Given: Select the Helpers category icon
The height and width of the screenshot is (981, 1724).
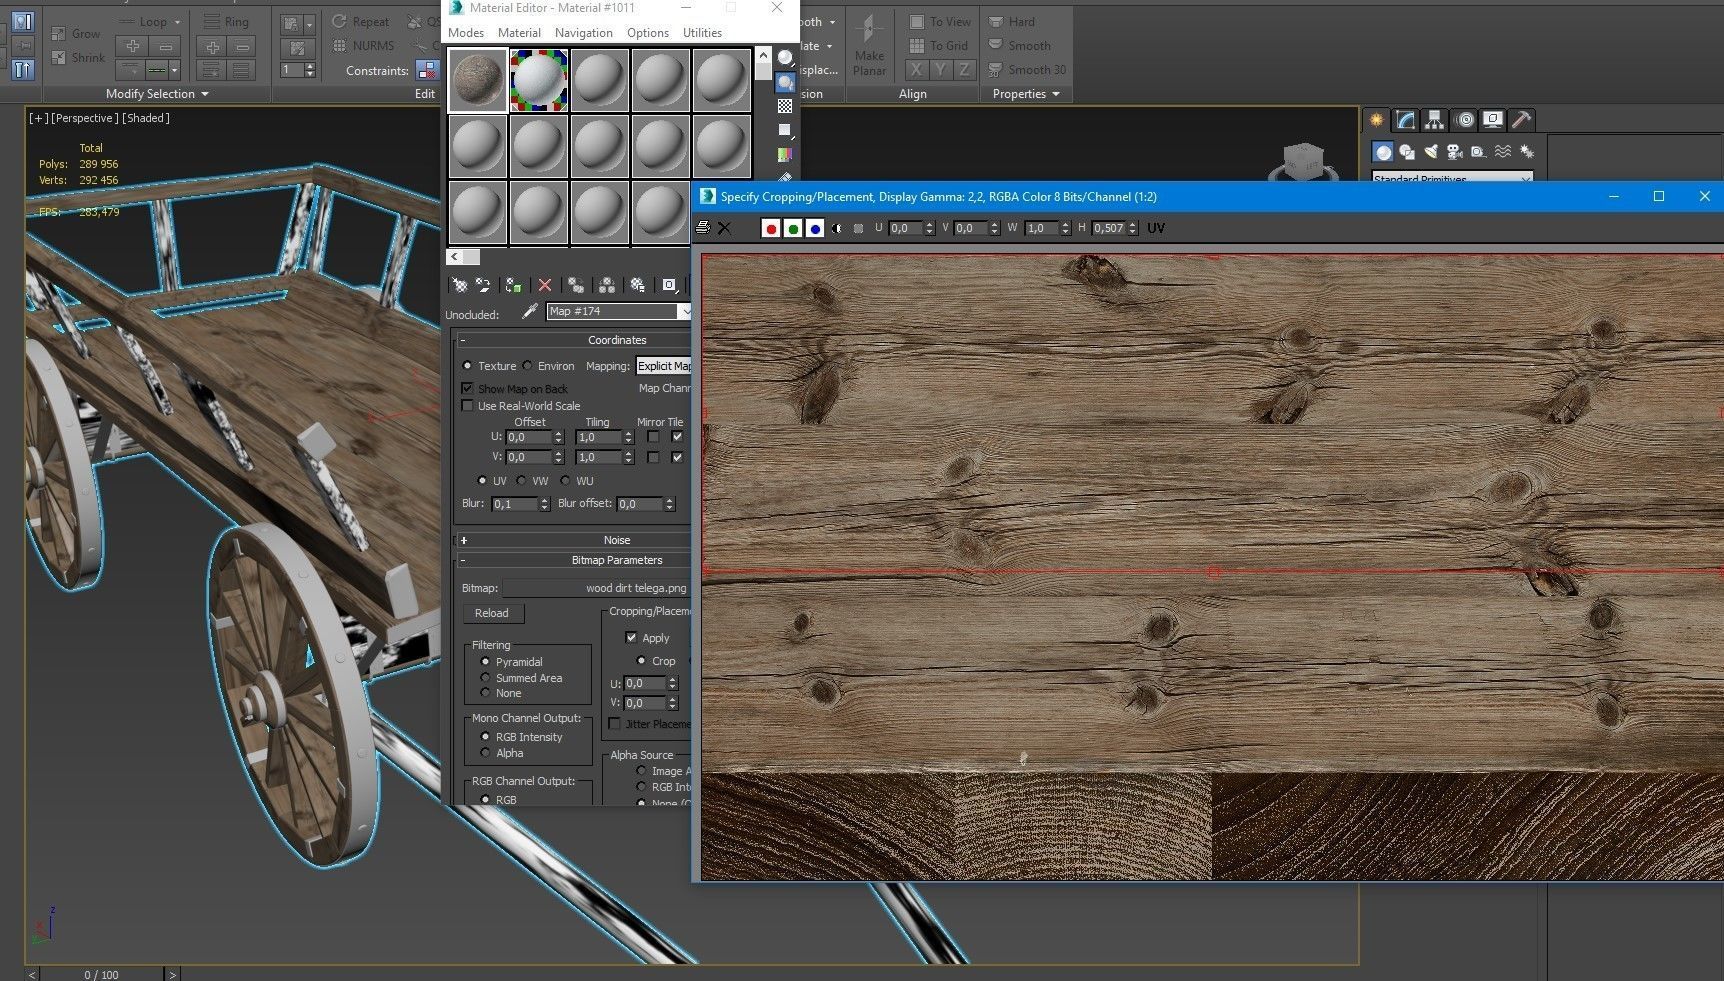Looking at the screenshot, I should tap(1479, 152).
